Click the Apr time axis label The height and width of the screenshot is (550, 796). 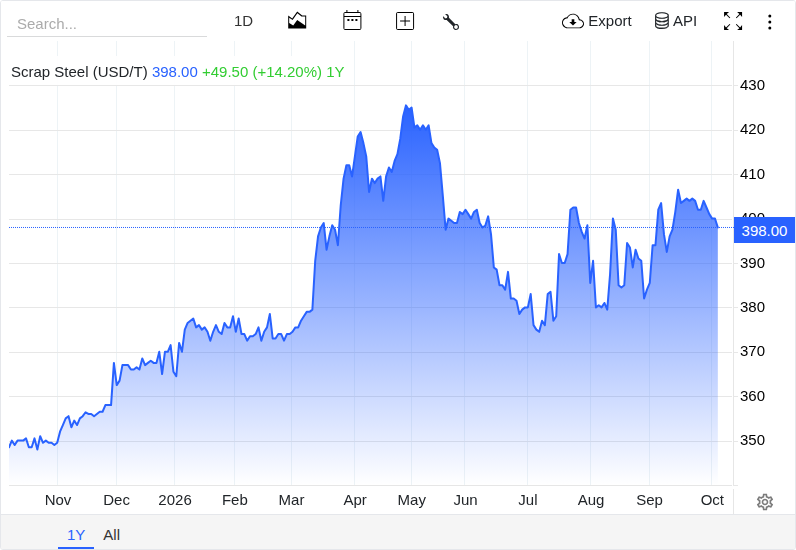click(x=355, y=500)
